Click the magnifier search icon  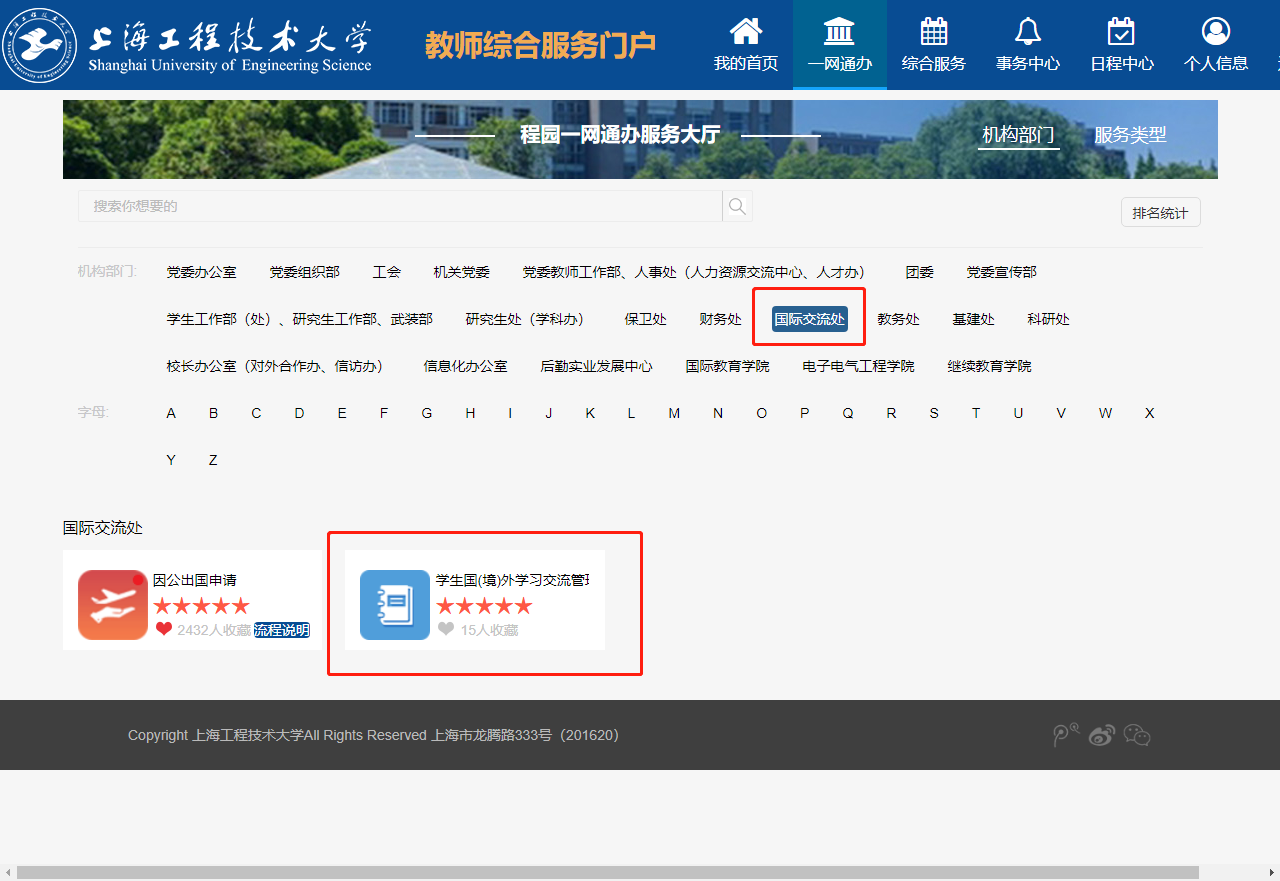737,206
